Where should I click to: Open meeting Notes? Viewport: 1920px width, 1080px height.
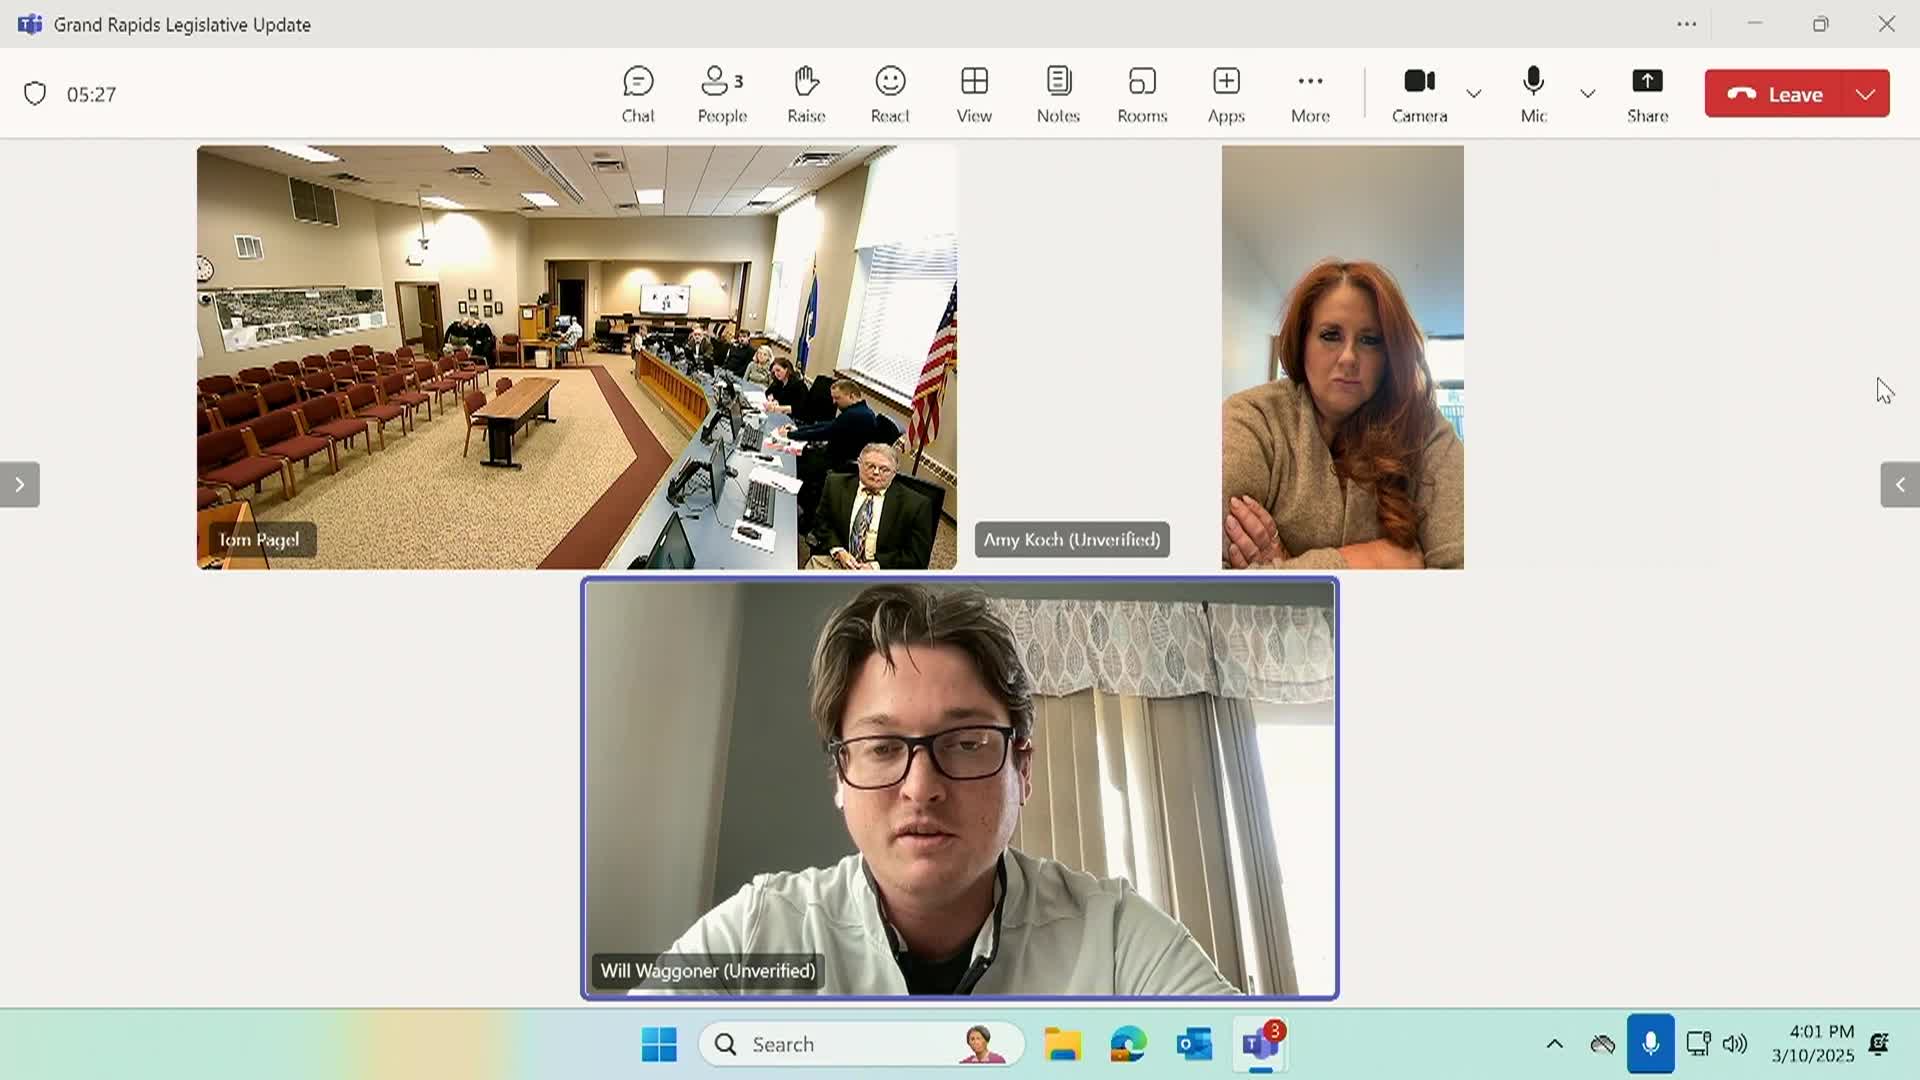tap(1058, 94)
